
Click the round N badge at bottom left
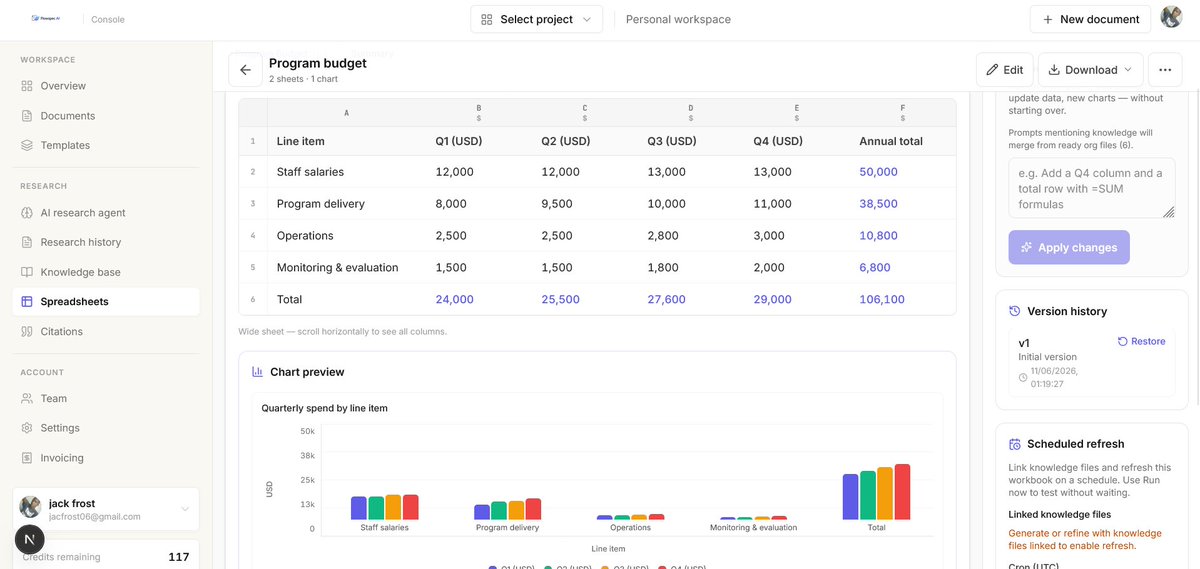pos(30,540)
